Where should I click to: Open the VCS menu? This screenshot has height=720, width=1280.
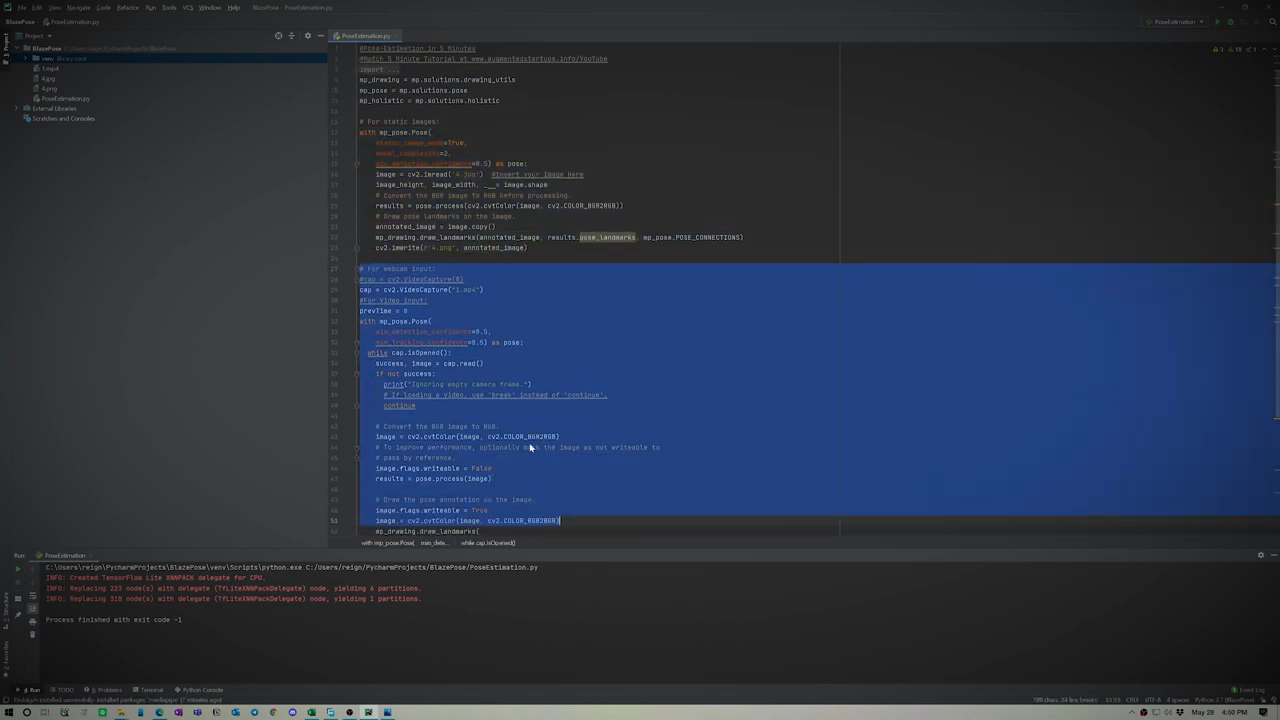coord(188,7)
